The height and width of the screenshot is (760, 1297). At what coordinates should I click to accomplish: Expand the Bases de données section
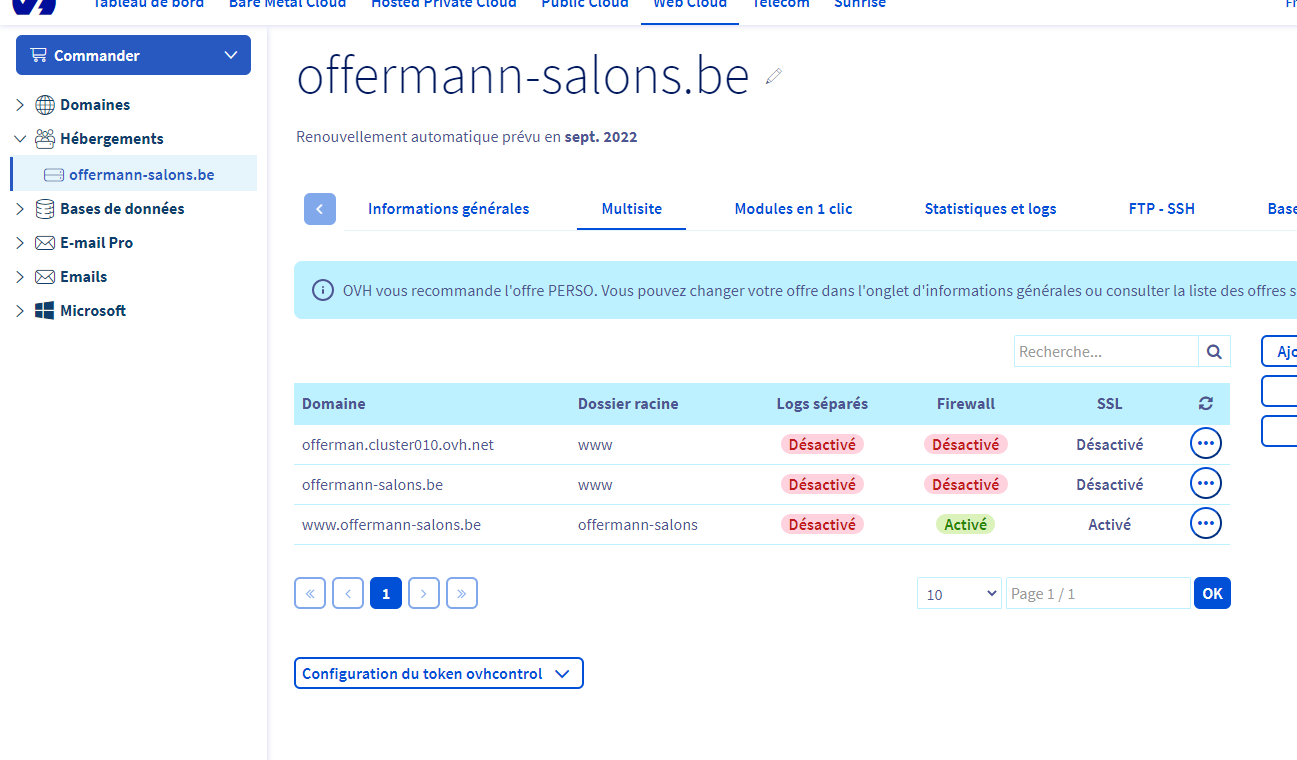point(20,209)
